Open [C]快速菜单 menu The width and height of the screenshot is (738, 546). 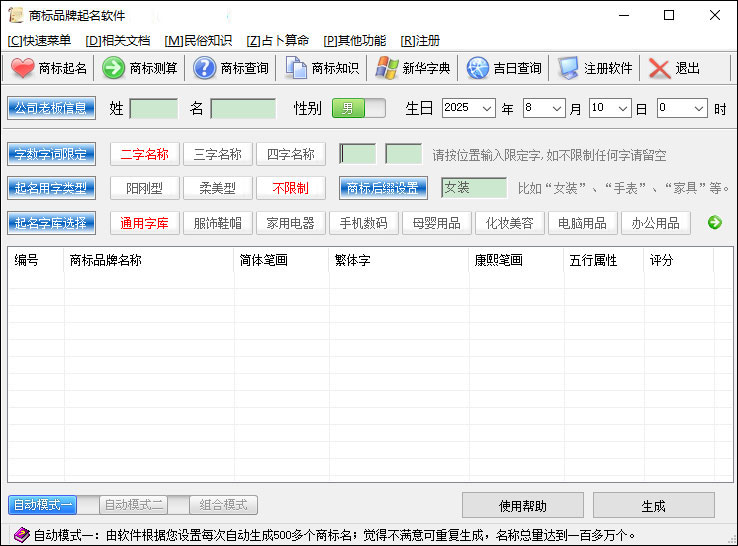(39, 41)
